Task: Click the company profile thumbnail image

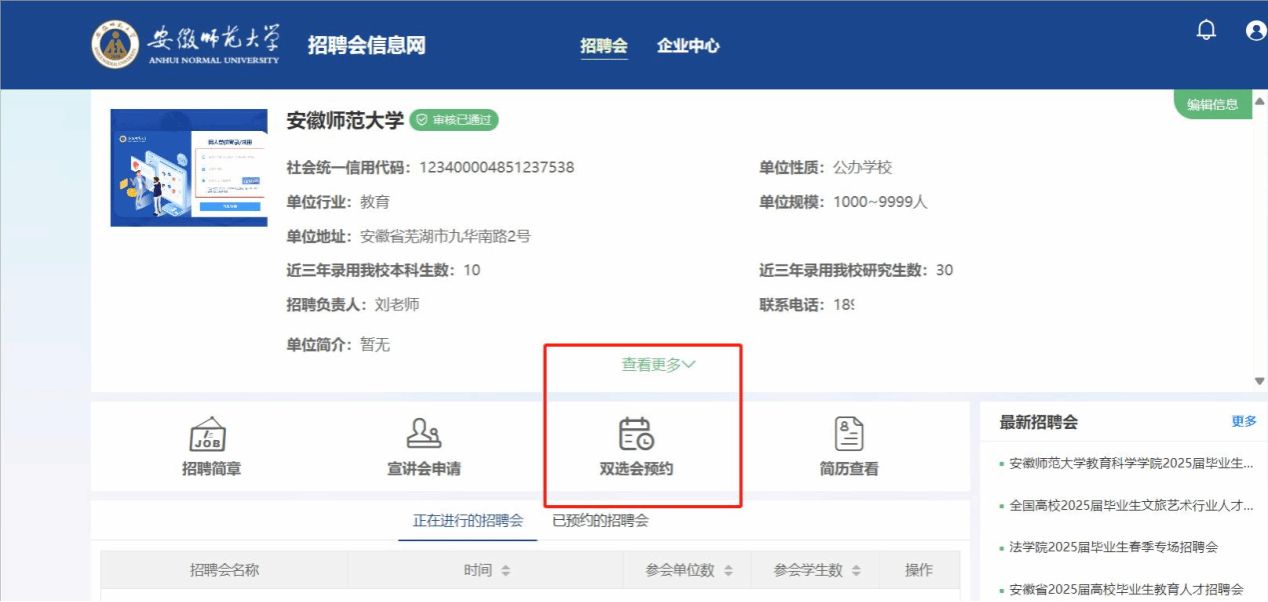Action: (x=189, y=168)
